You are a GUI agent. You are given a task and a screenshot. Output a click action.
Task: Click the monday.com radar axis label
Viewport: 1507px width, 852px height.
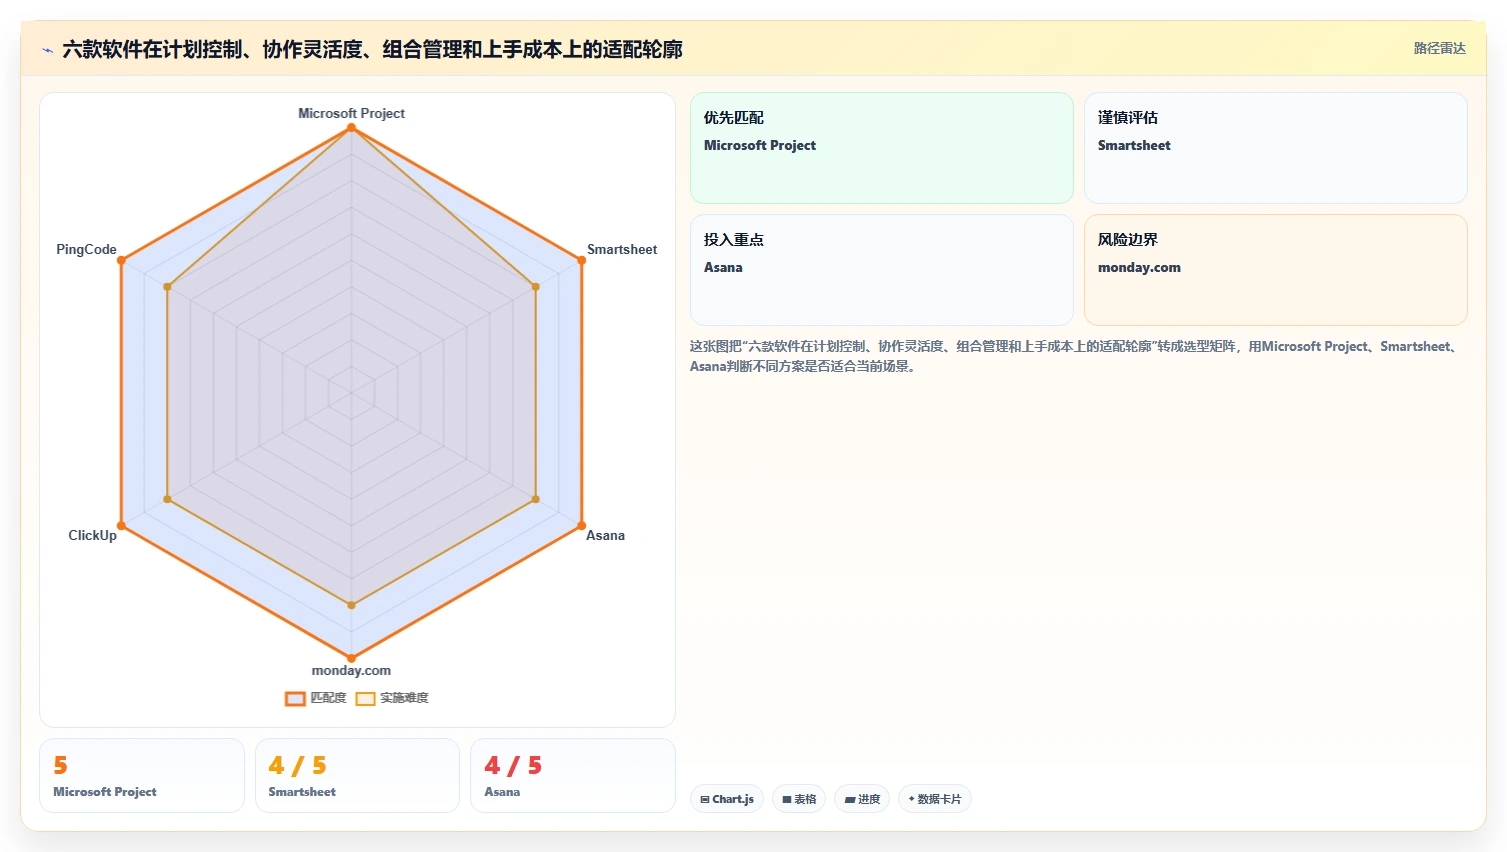pyautogui.click(x=351, y=670)
